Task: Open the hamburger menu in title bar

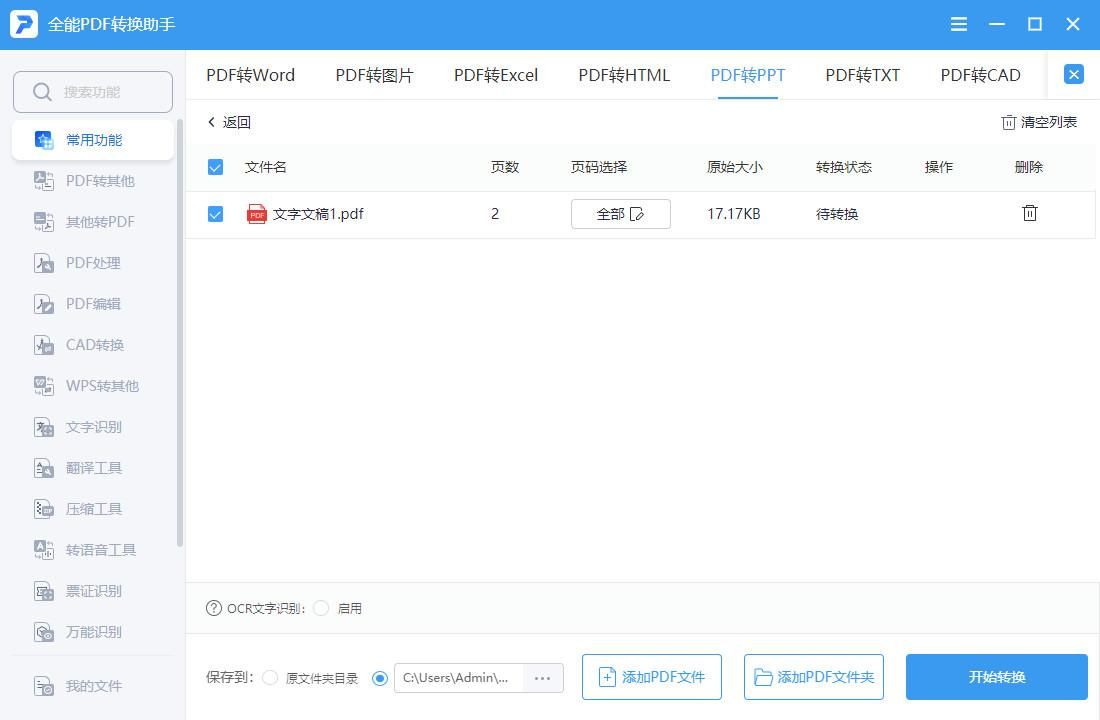Action: click(958, 25)
